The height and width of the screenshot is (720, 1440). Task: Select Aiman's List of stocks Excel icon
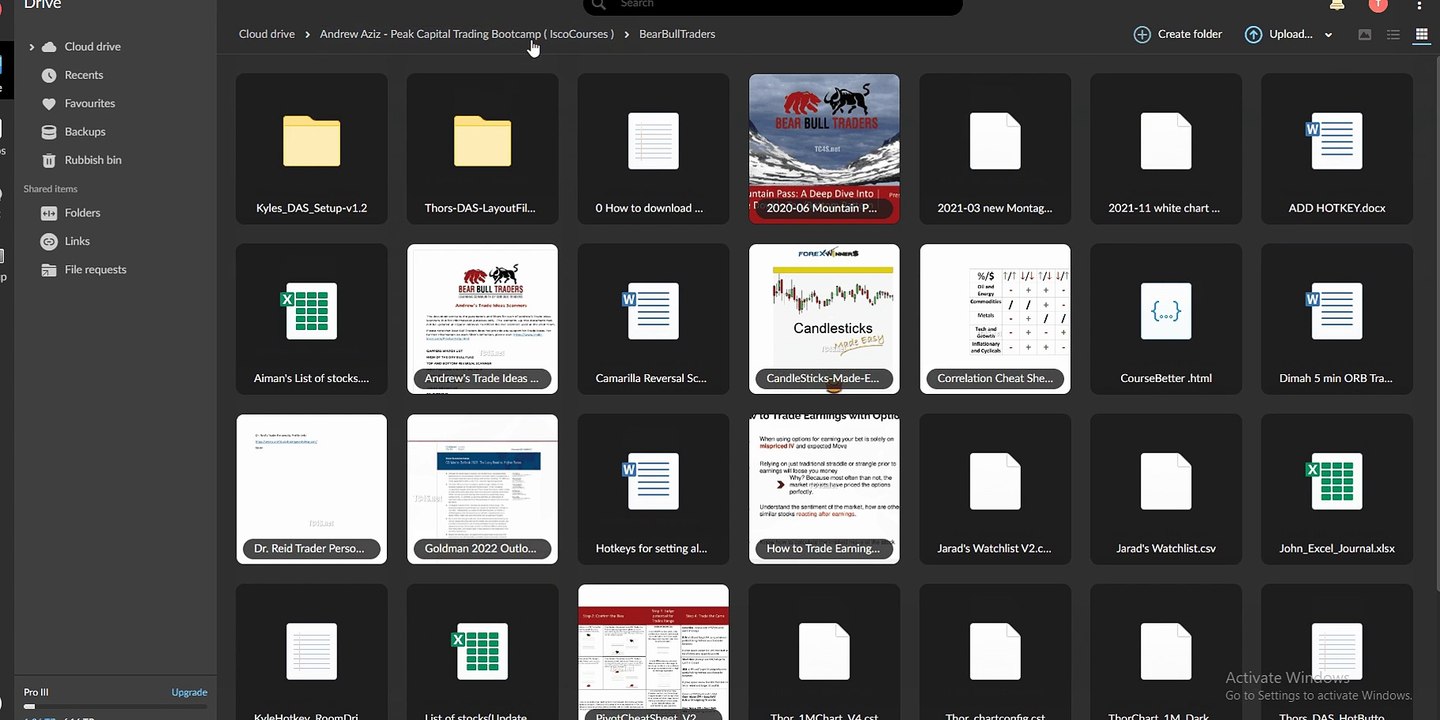(x=307, y=311)
